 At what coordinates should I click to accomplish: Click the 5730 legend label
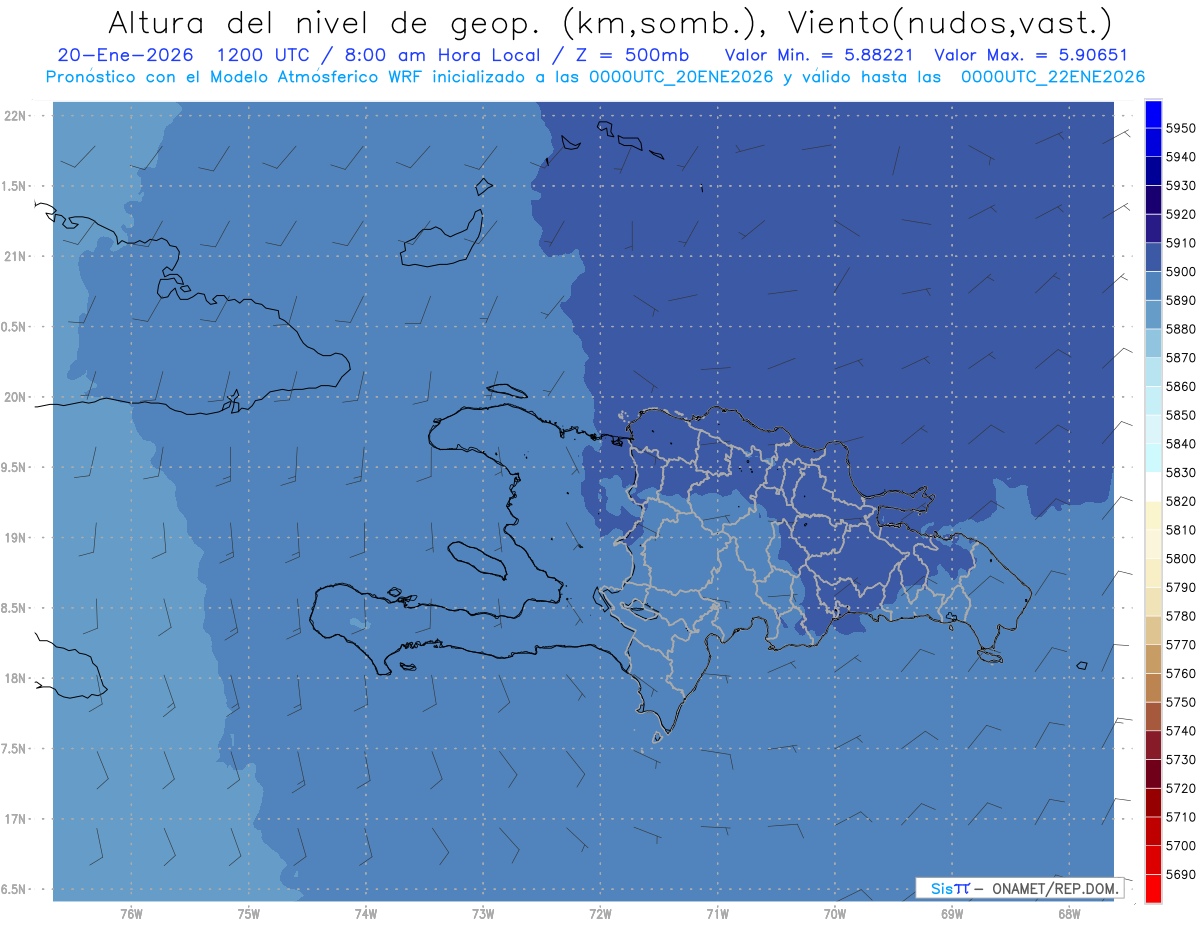pyautogui.click(x=1180, y=759)
